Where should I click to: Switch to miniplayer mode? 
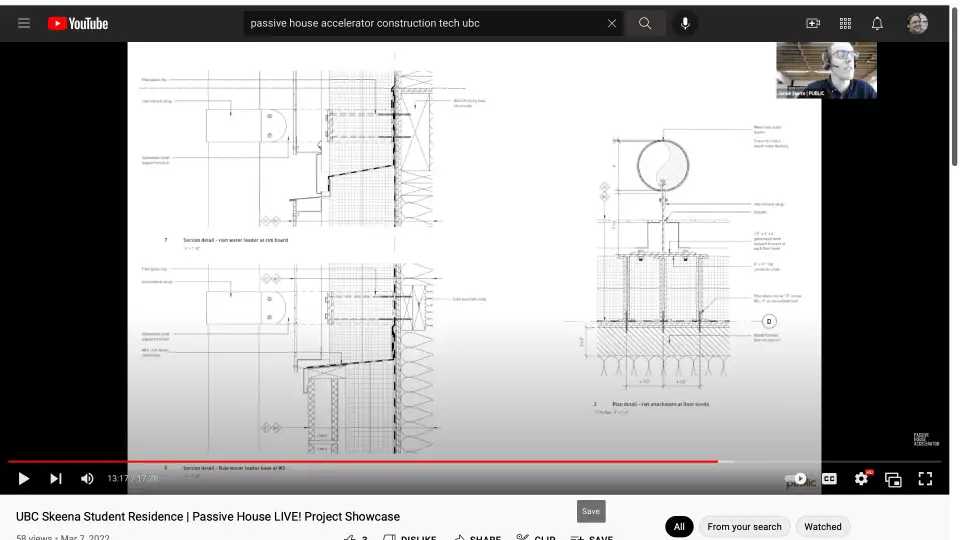pos(893,479)
